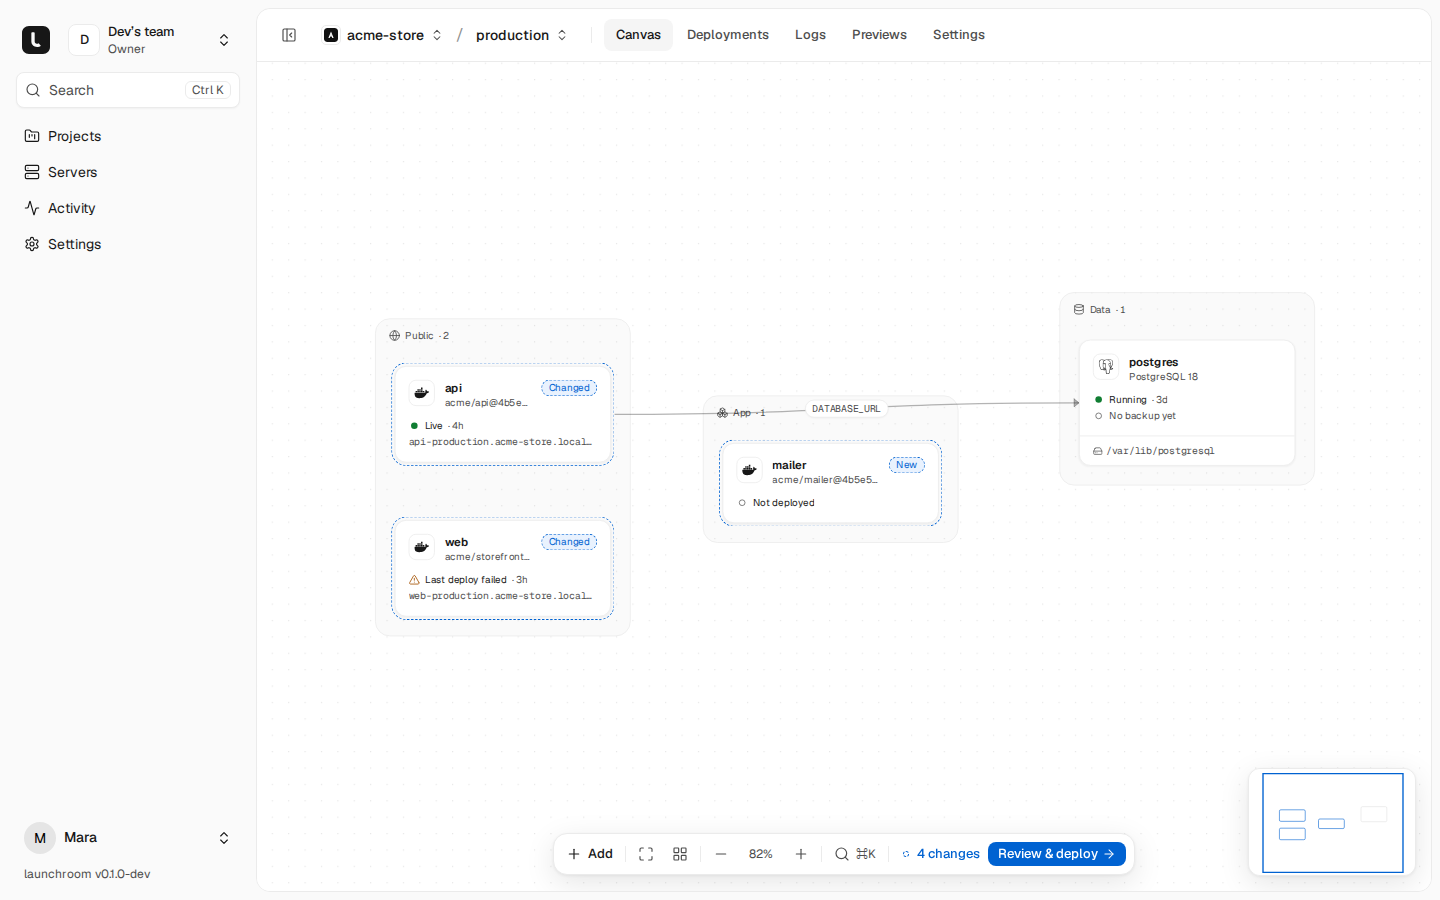1440x900 pixels.
Task: Click the Docker icon on api card
Action: click(x=422, y=393)
